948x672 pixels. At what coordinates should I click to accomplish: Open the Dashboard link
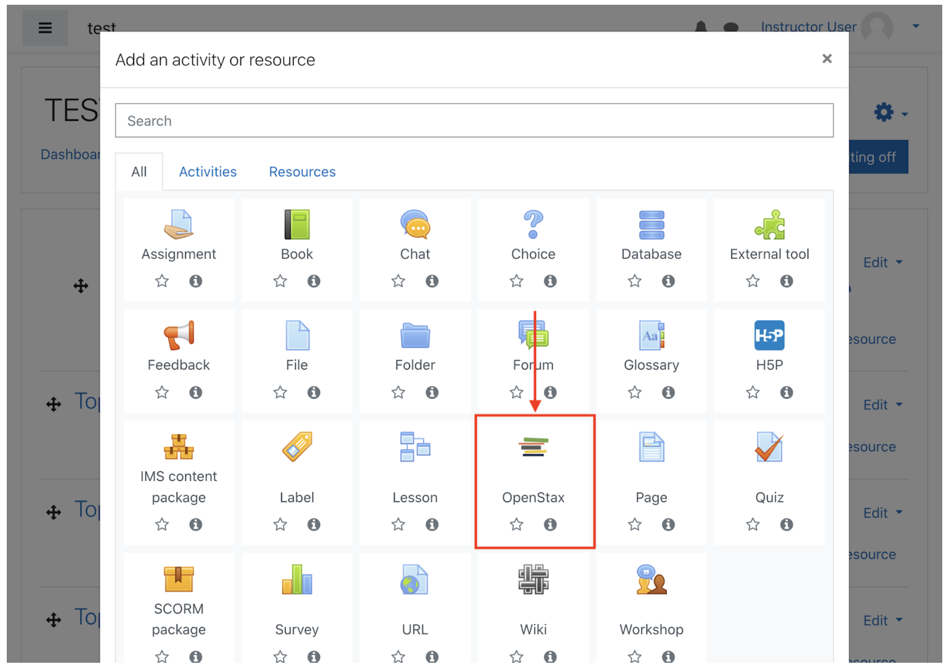pos(63,154)
